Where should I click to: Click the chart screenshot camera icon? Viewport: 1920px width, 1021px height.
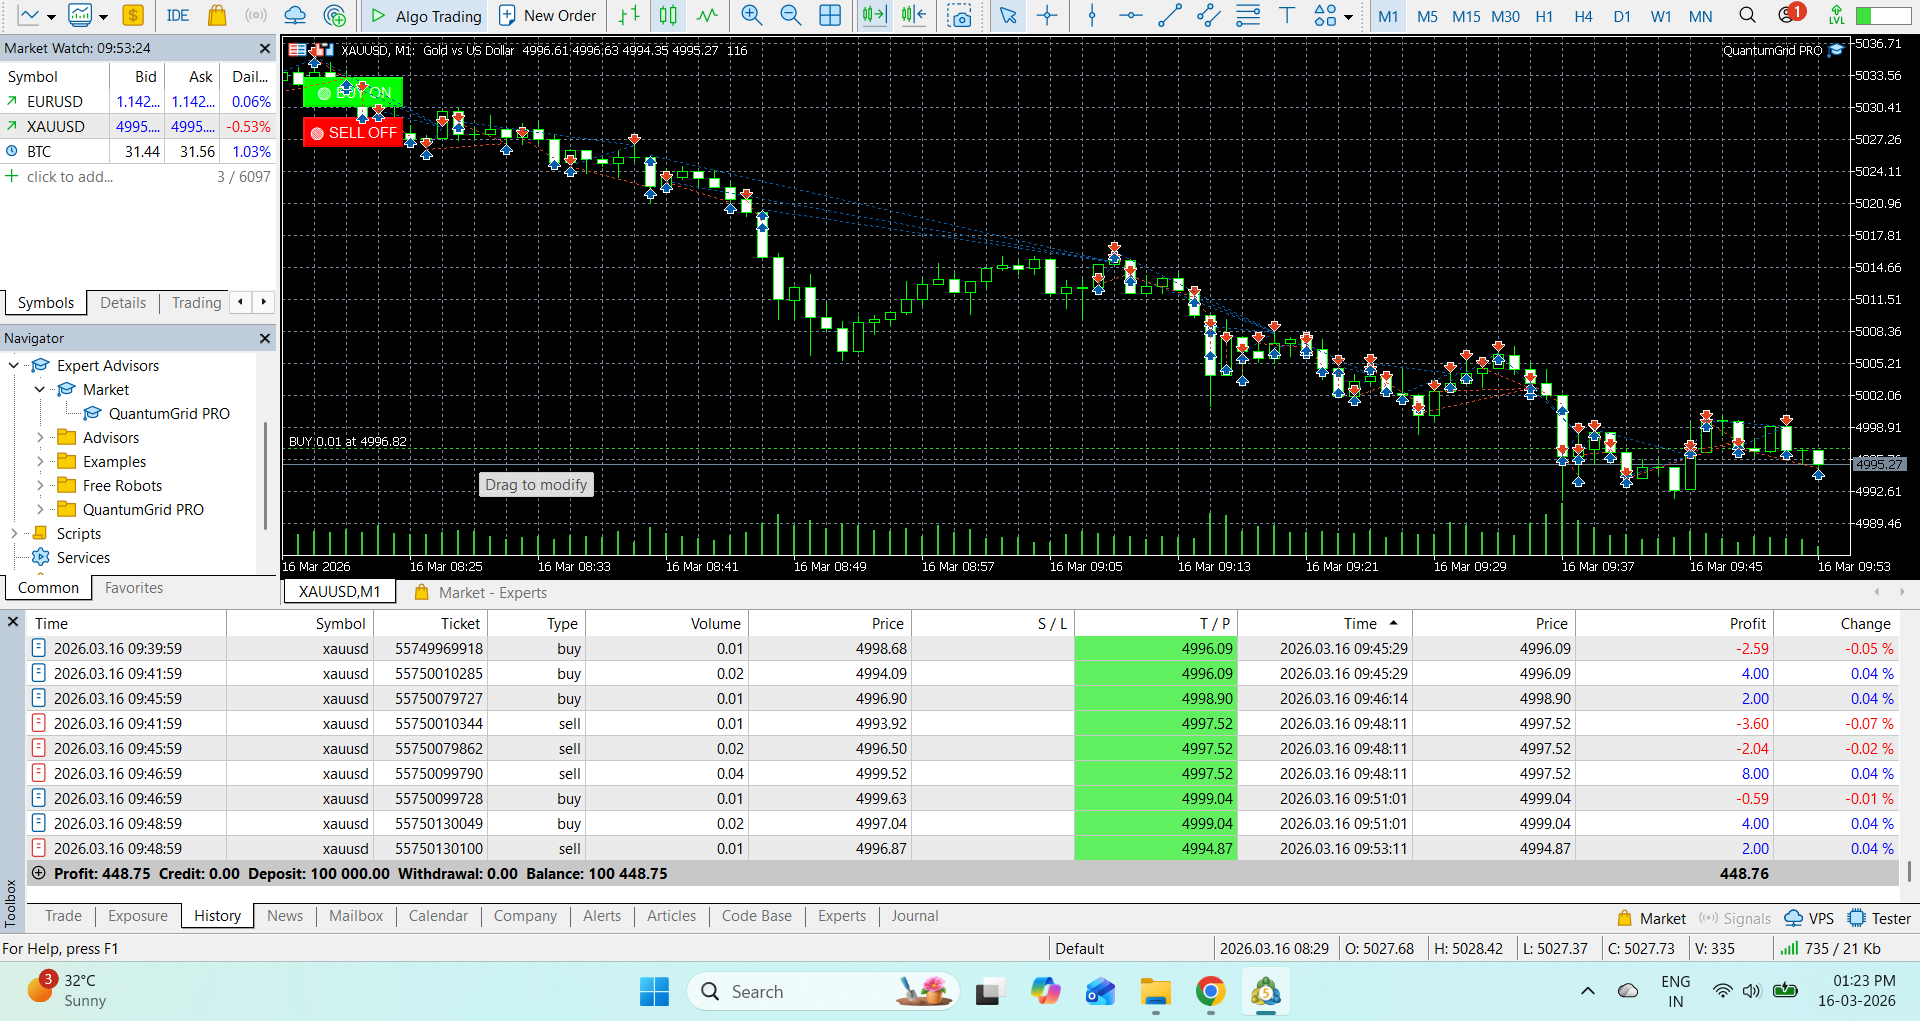tap(960, 15)
